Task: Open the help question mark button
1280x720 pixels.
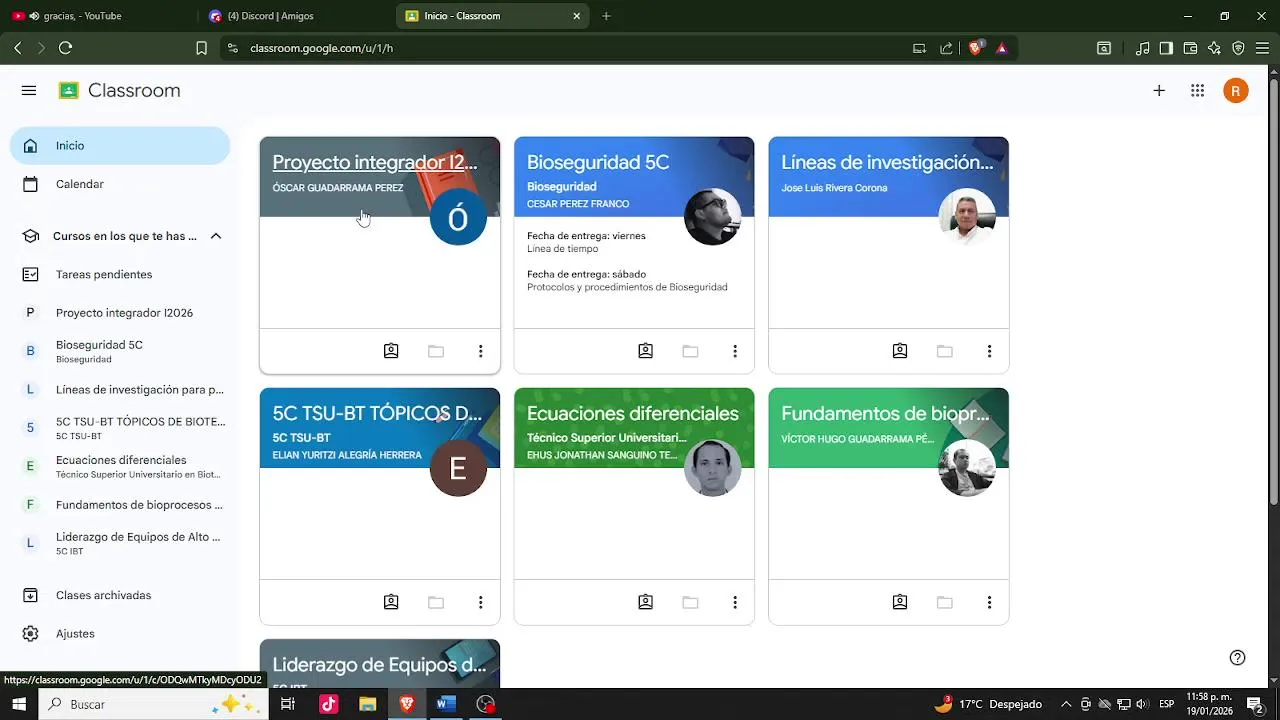Action: 1237,657
